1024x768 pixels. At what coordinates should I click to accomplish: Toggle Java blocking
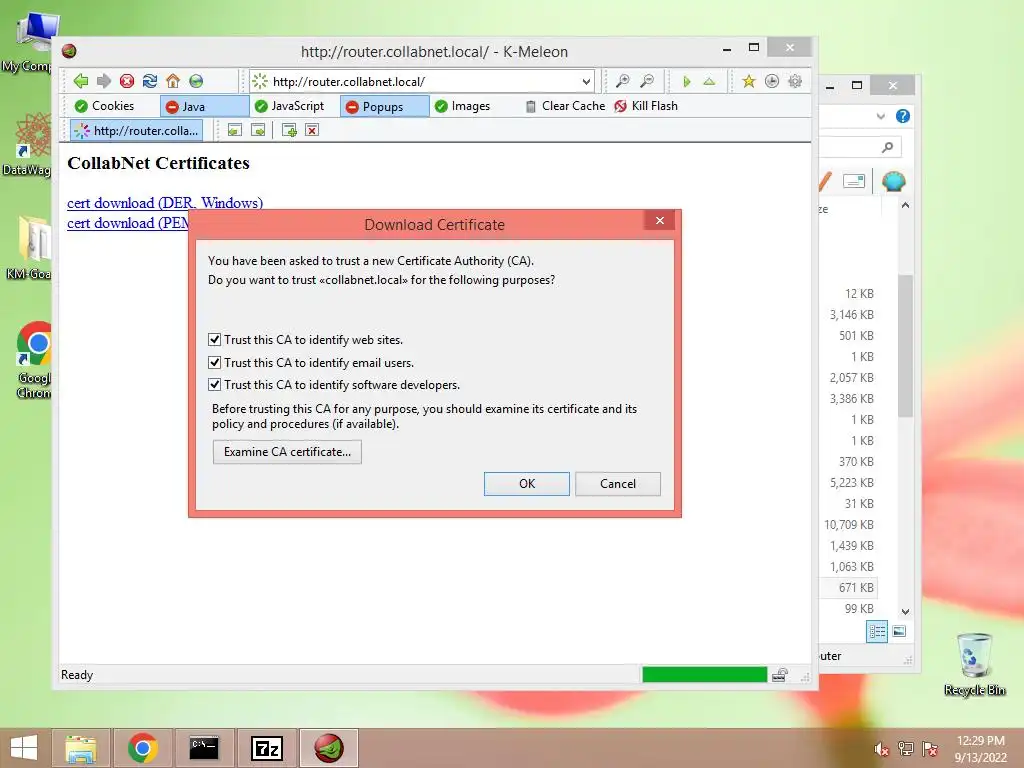point(204,106)
